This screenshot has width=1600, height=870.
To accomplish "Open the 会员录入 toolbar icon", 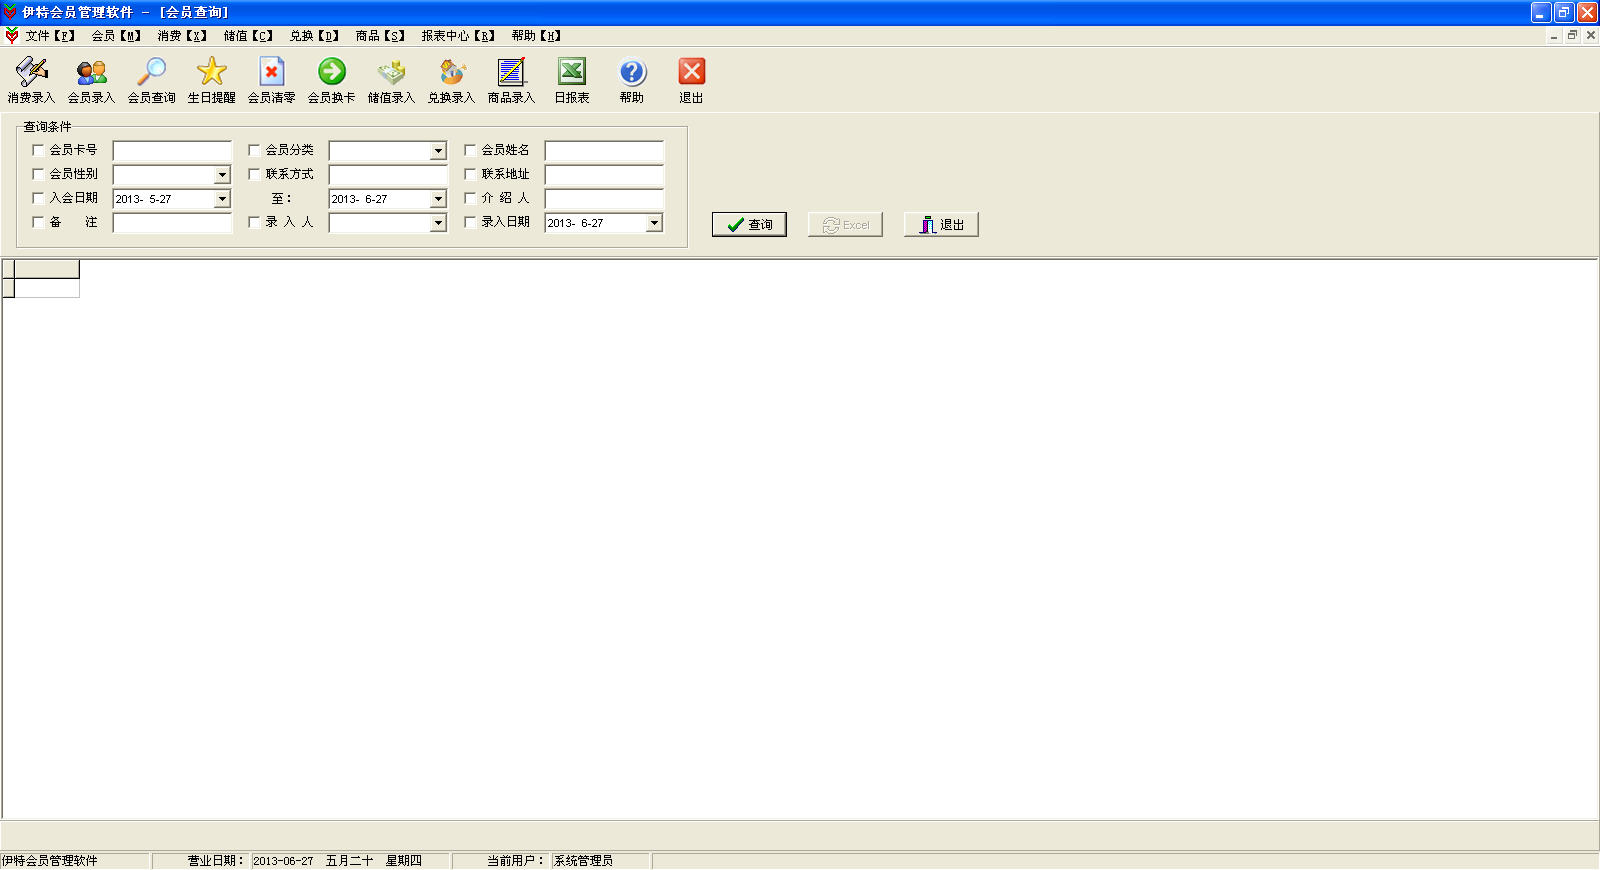I will click(x=92, y=80).
